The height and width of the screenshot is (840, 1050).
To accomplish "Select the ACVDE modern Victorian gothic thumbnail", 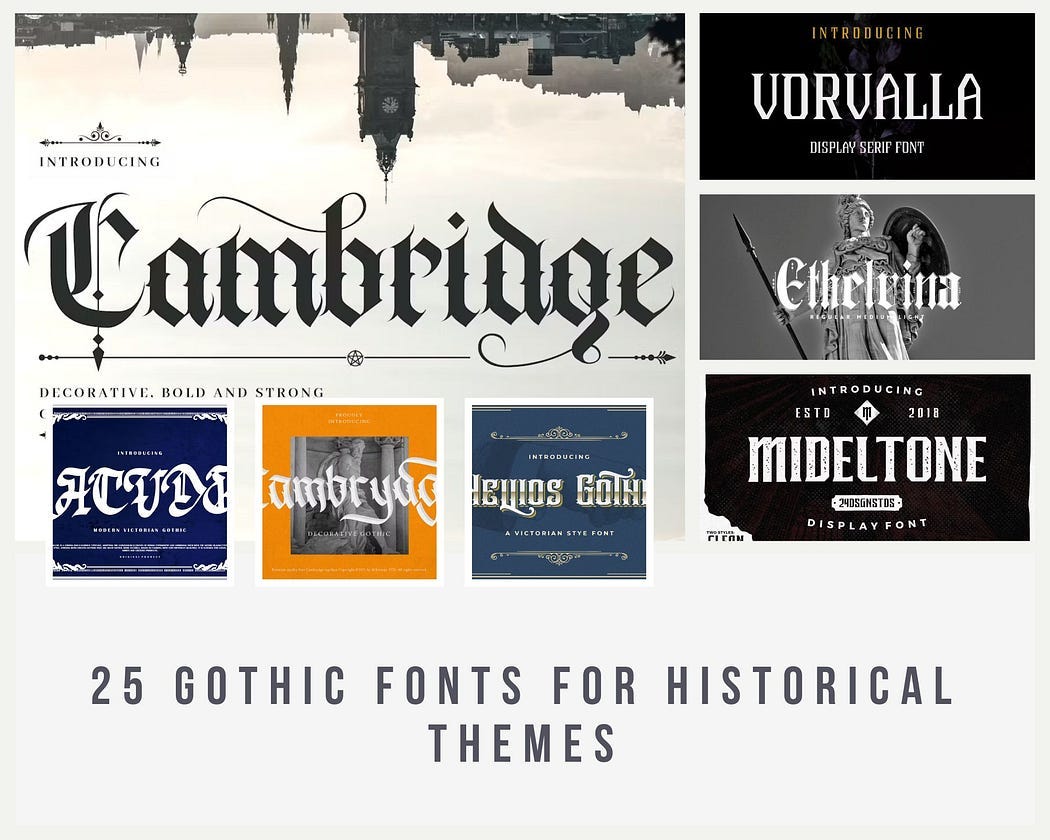I will 142,492.
